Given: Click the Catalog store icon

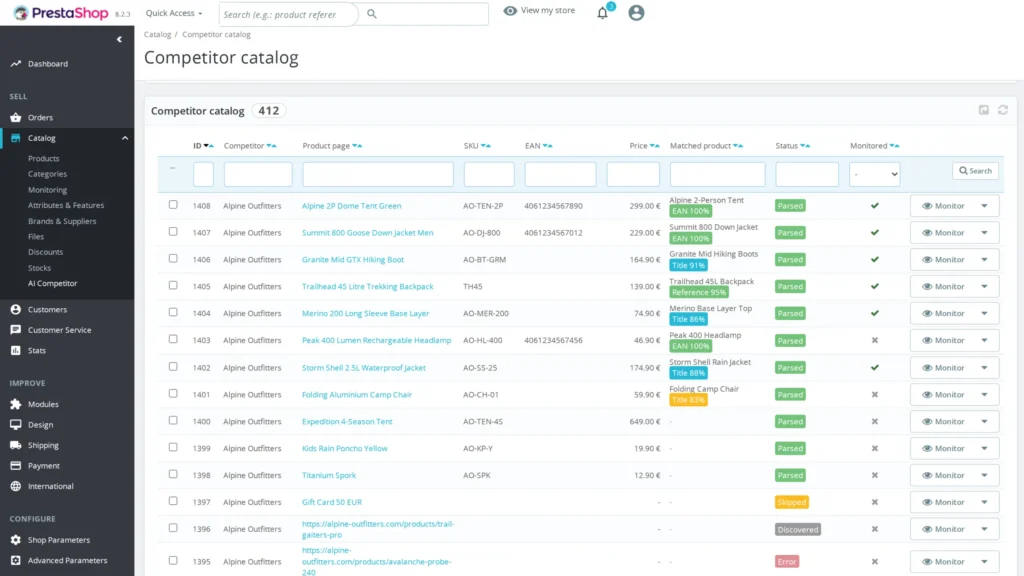Looking at the screenshot, I should tap(16, 138).
